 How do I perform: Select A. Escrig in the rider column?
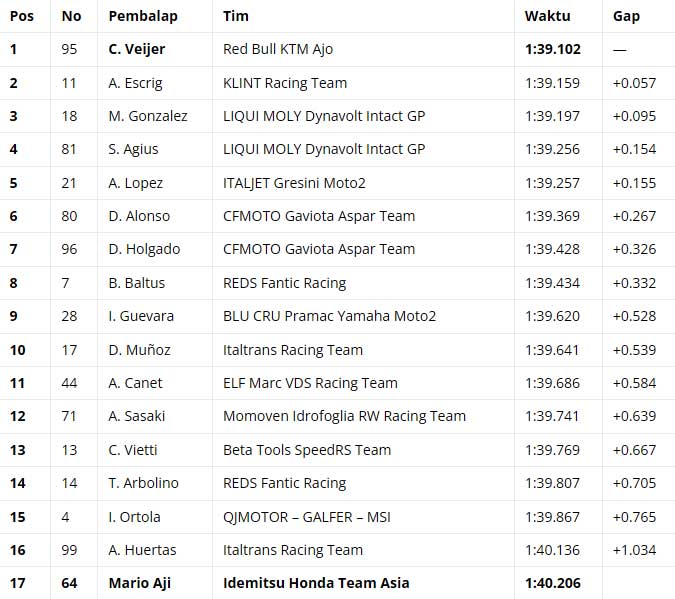pos(135,83)
